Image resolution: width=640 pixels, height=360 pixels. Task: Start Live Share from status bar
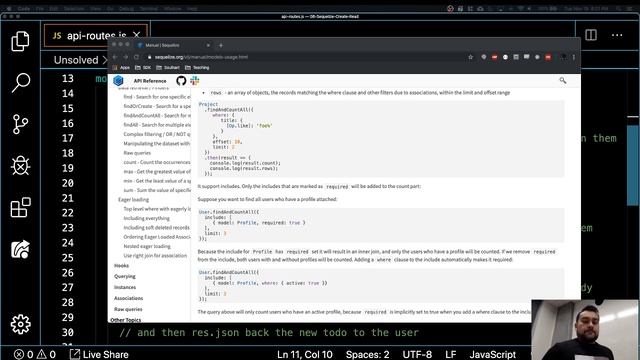[x=99, y=354]
